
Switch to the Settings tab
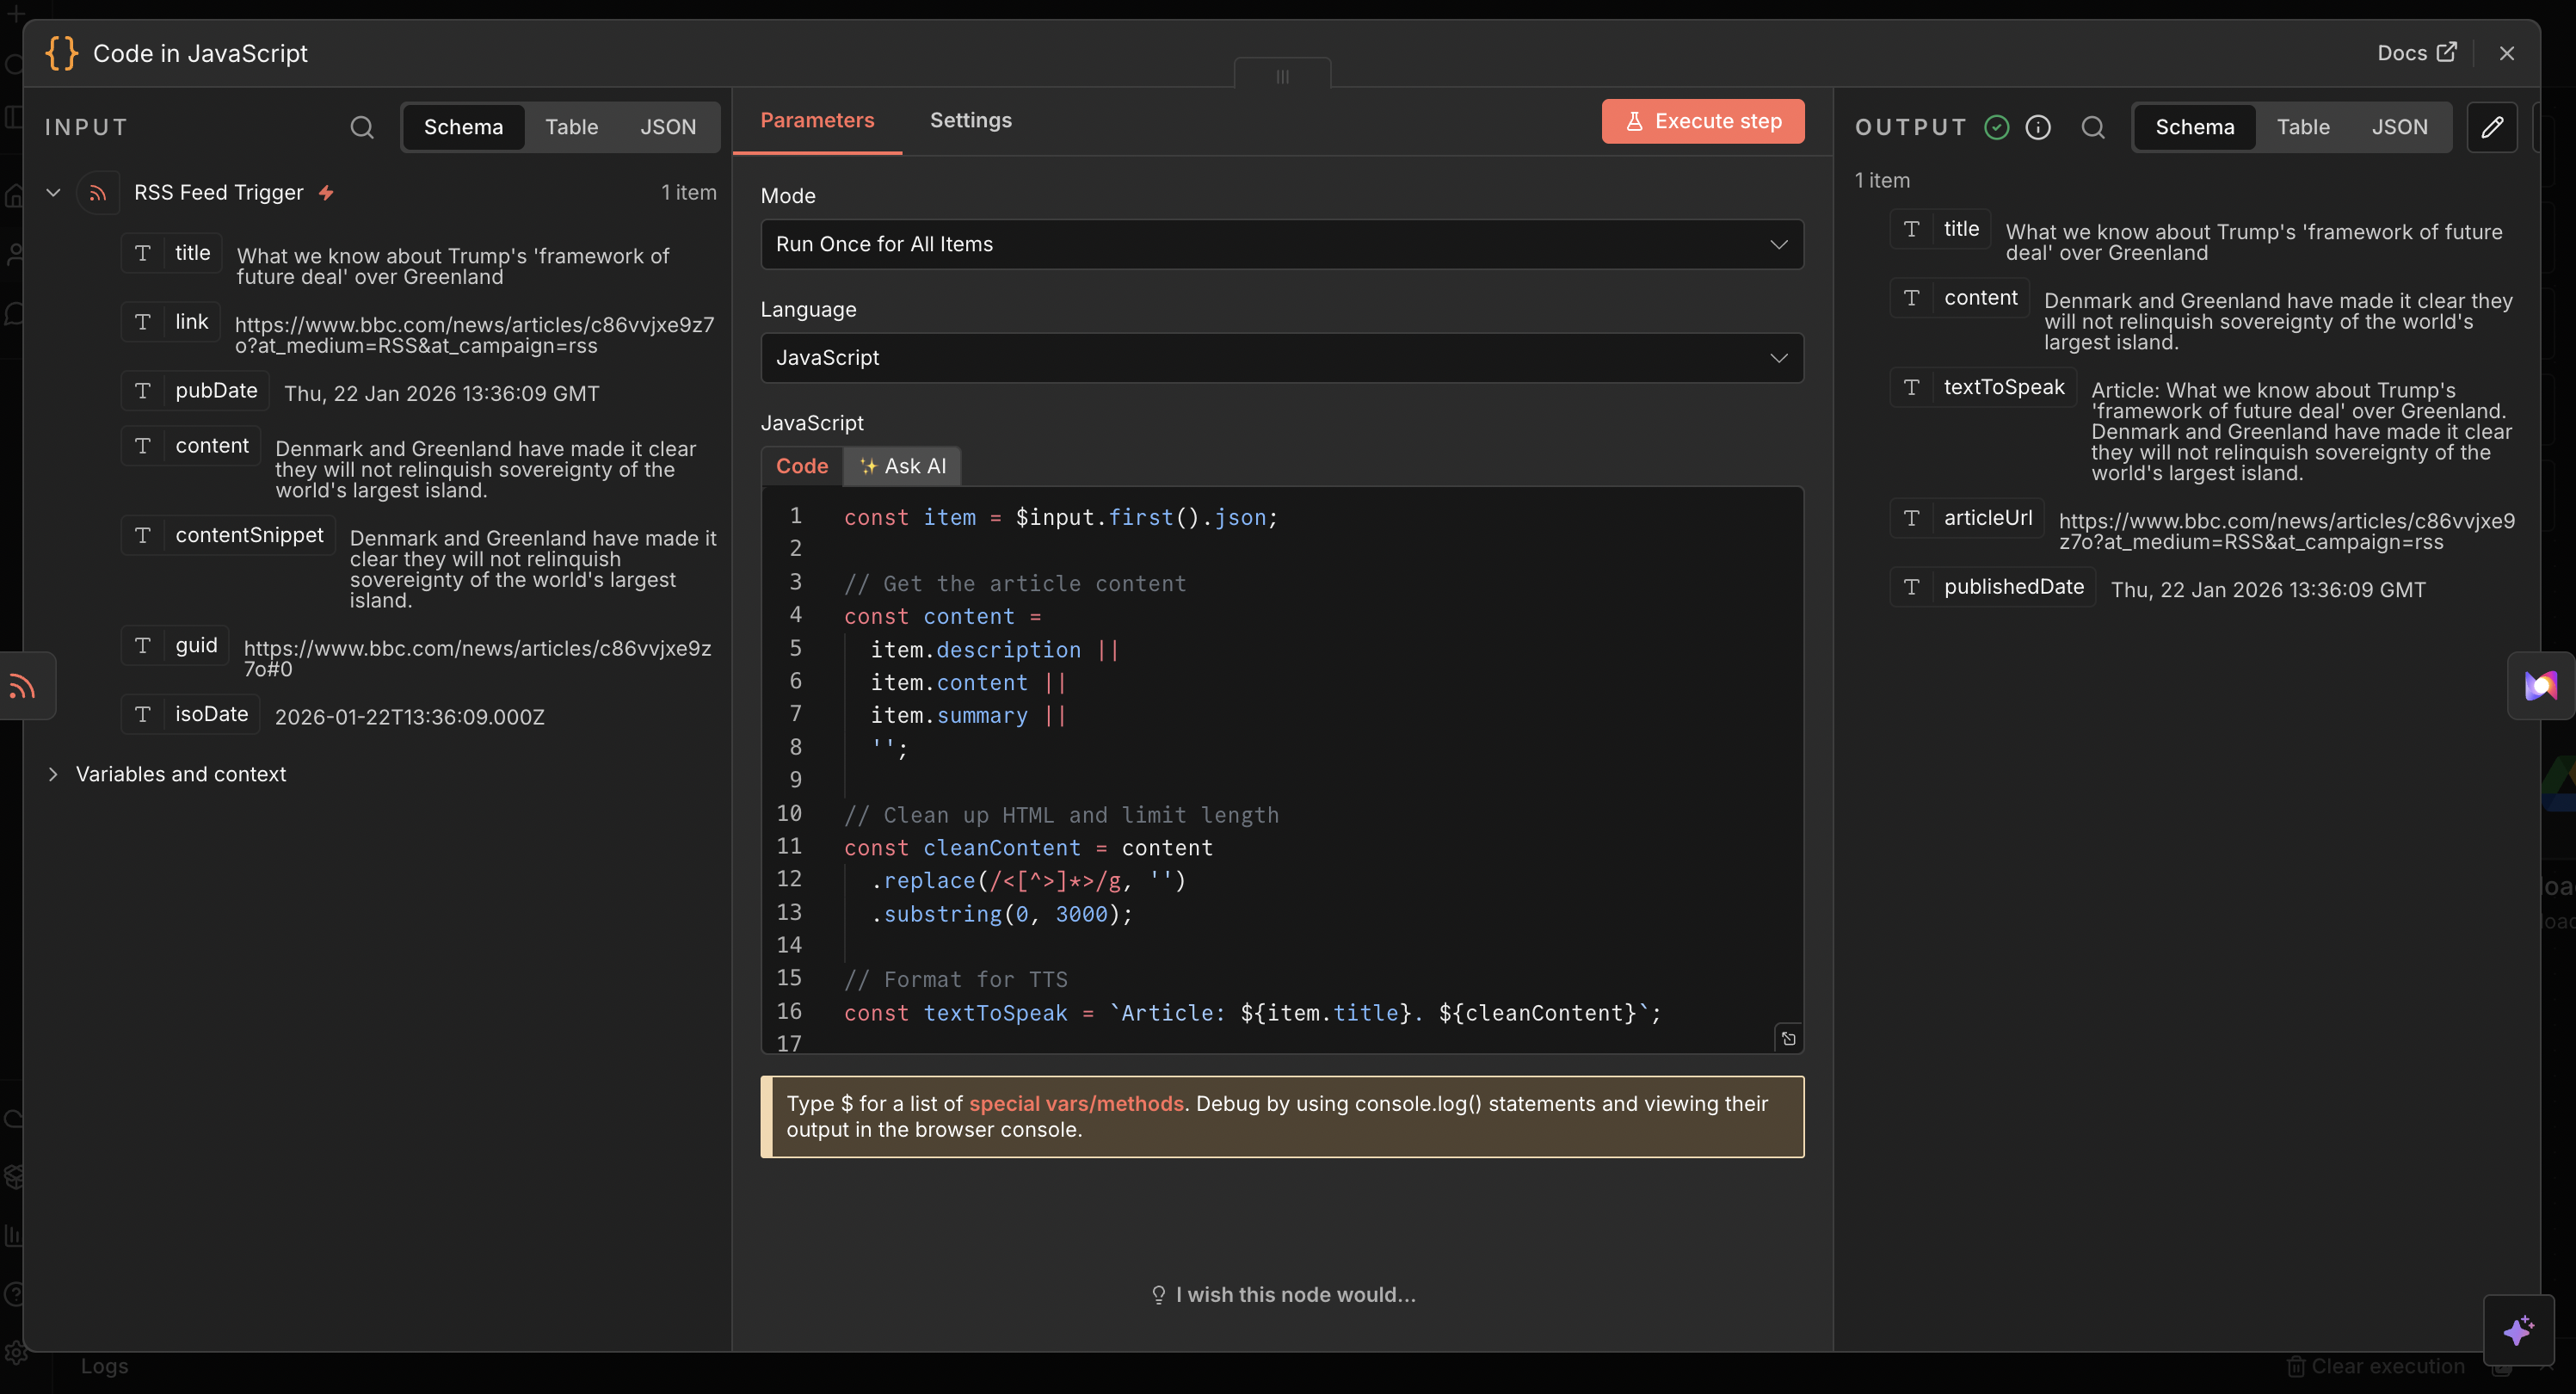[x=970, y=120]
